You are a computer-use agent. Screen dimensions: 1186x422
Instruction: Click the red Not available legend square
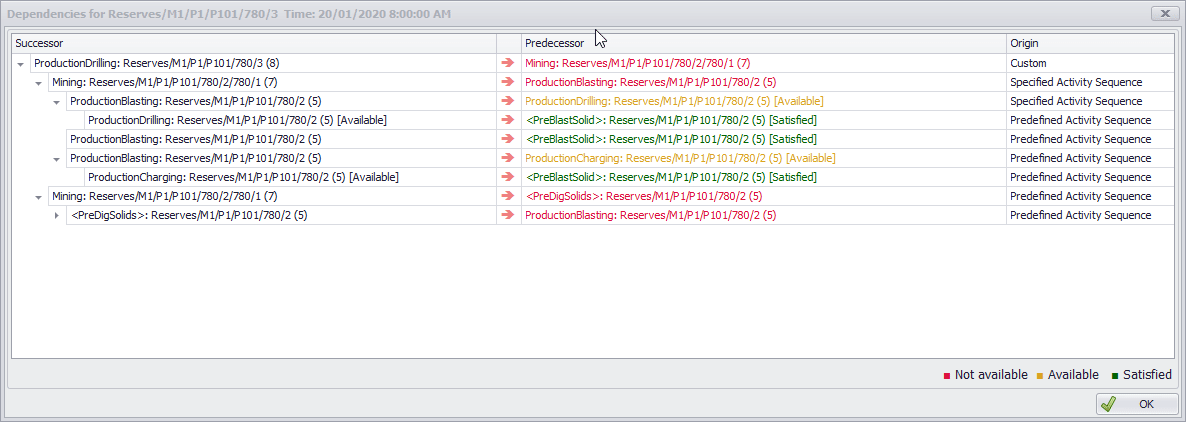point(946,376)
